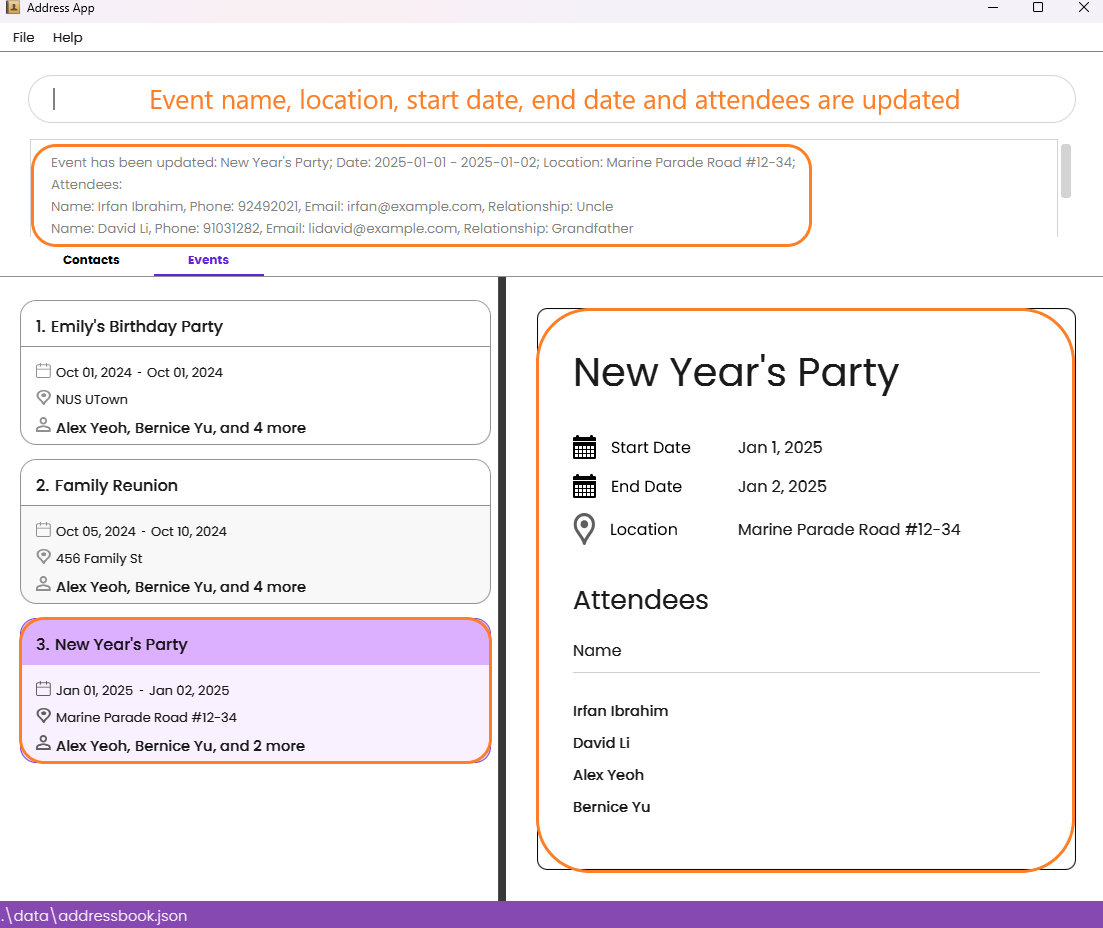Click location pin icon next to NUS UTown
This screenshot has width=1103, height=928.
pyautogui.click(x=44, y=398)
